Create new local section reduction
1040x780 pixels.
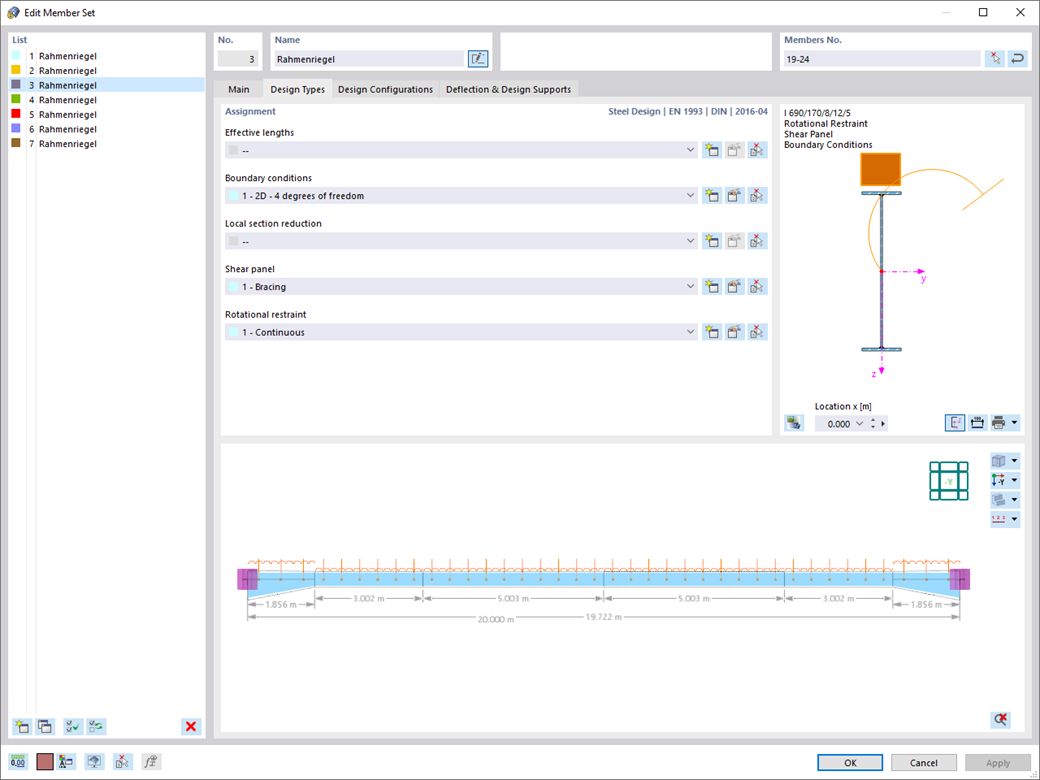pyautogui.click(x=712, y=241)
